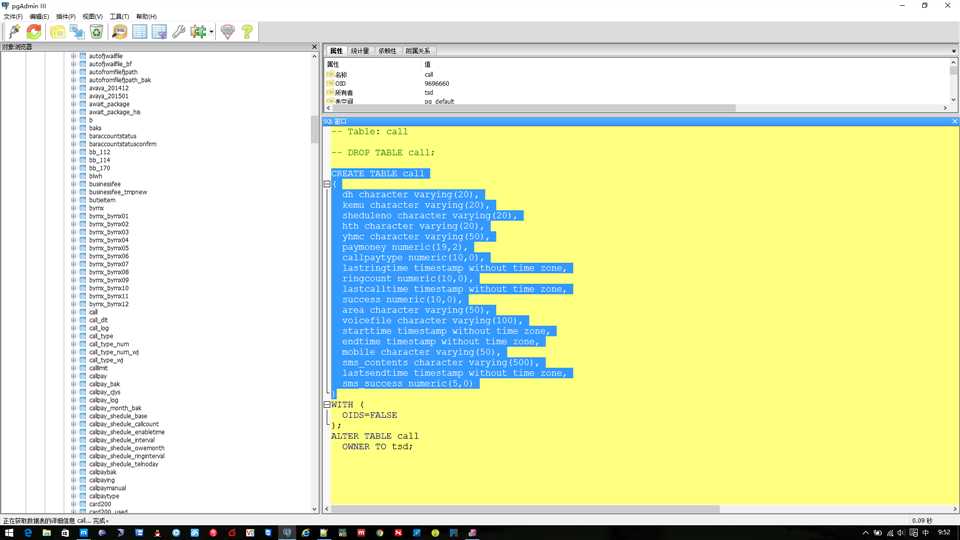The image size is (960, 540).
Task: Select the bb_170 table
Action: point(100,168)
